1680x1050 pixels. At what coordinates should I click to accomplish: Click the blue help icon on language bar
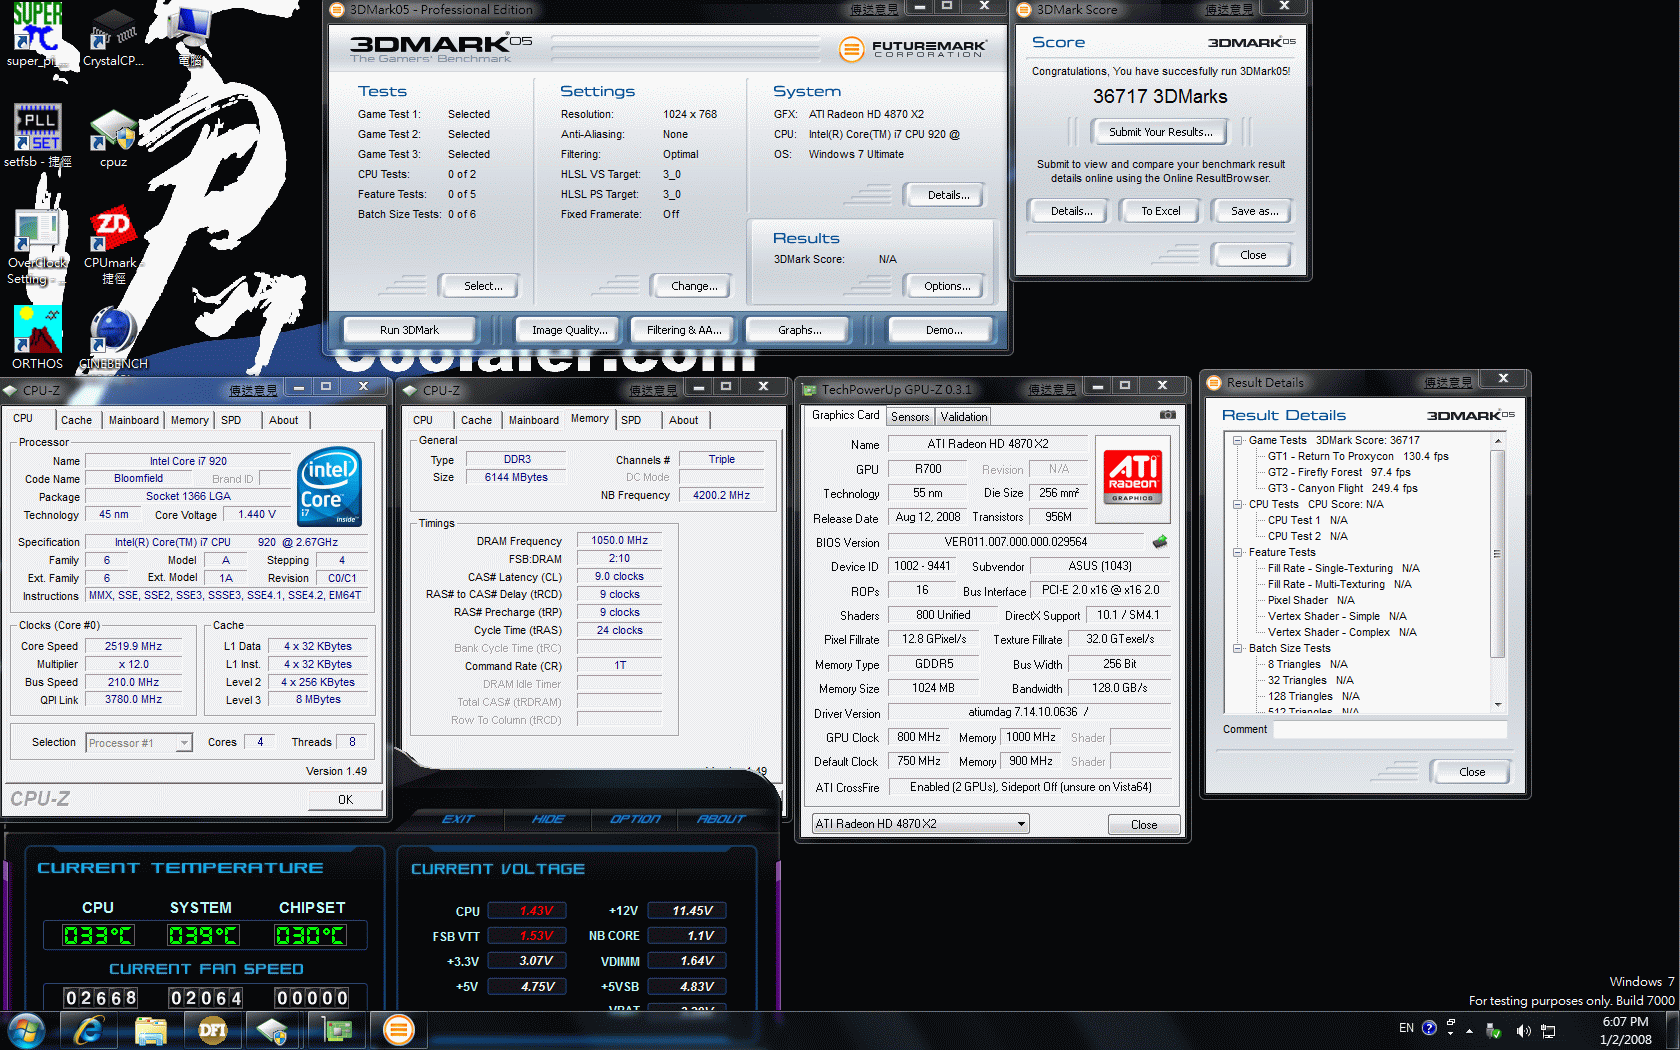coord(1429,1028)
